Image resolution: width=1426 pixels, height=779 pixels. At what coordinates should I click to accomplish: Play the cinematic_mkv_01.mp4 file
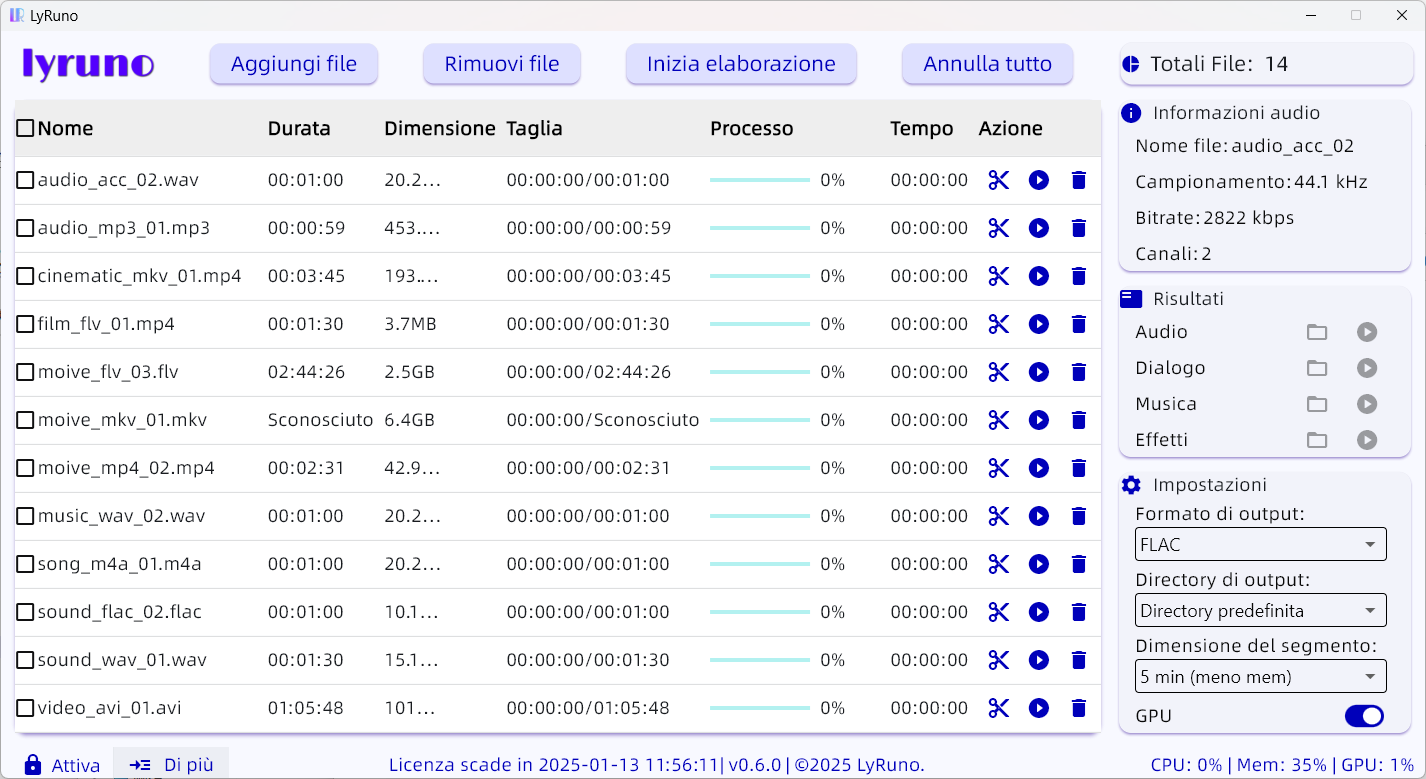[1038, 276]
